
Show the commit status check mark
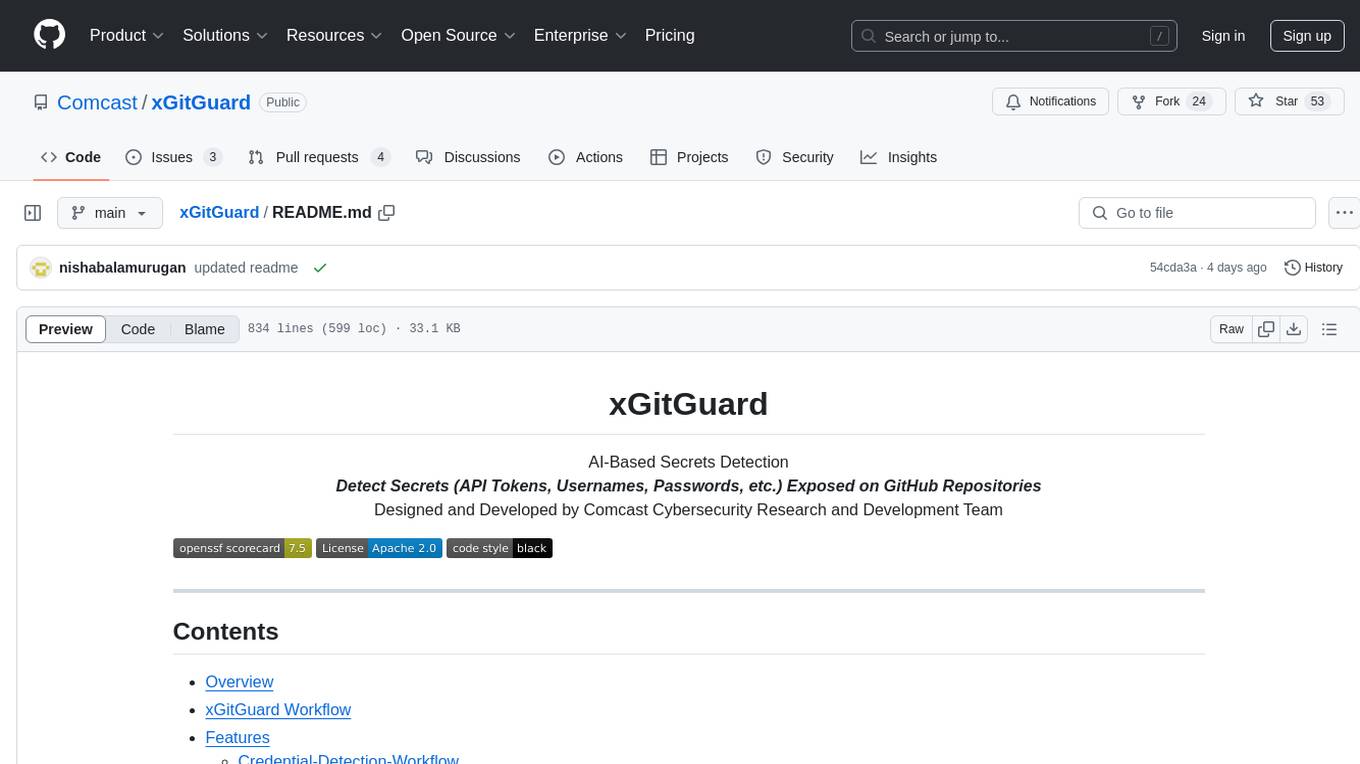pos(320,268)
